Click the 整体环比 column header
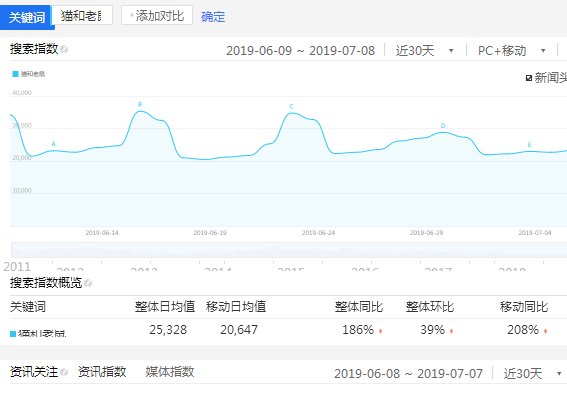 point(430,307)
